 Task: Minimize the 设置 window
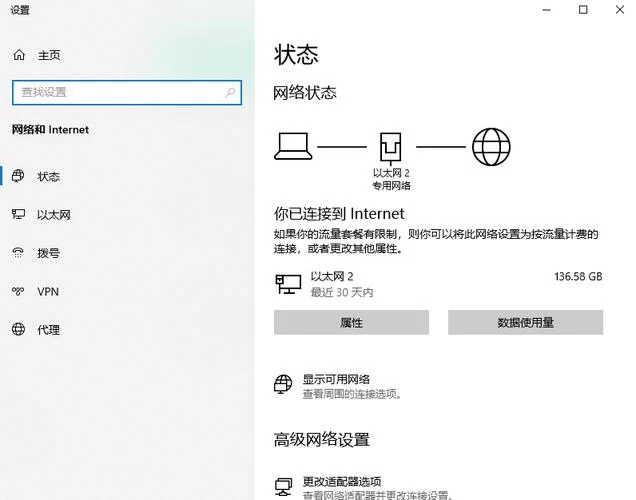(x=547, y=10)
